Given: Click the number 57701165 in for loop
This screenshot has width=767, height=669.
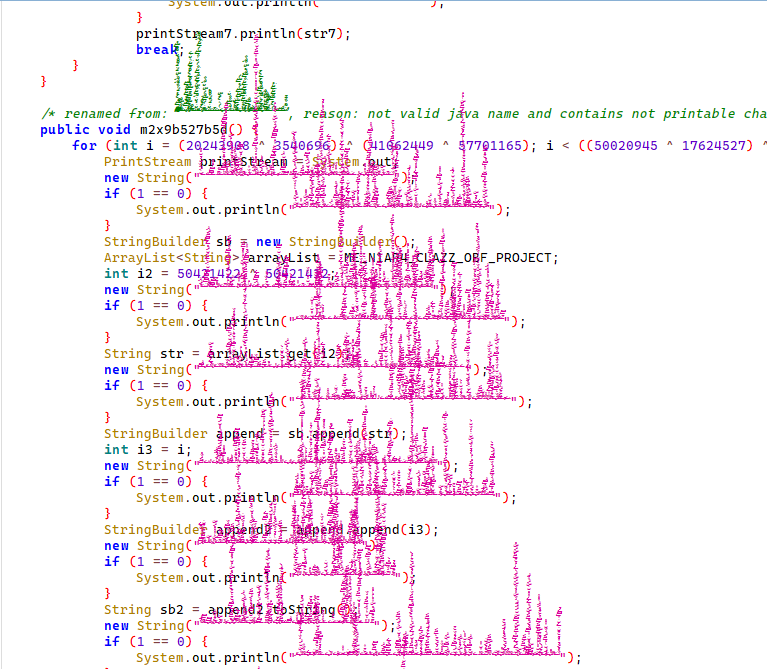Looking at the screenshot, I should pyautogui.click(x=490, y=145).
